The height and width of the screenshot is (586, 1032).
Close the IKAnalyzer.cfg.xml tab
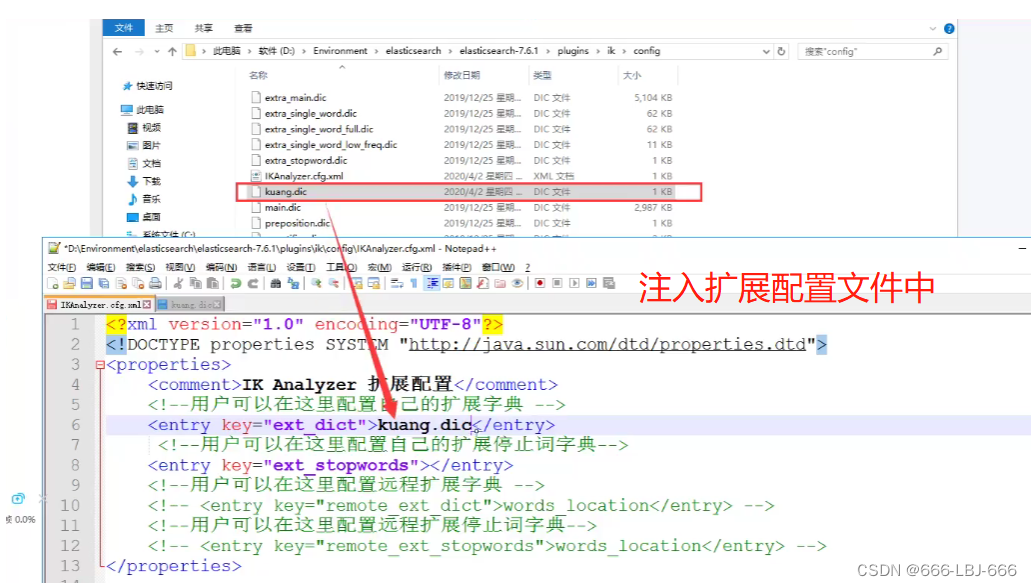pos(147,305)
